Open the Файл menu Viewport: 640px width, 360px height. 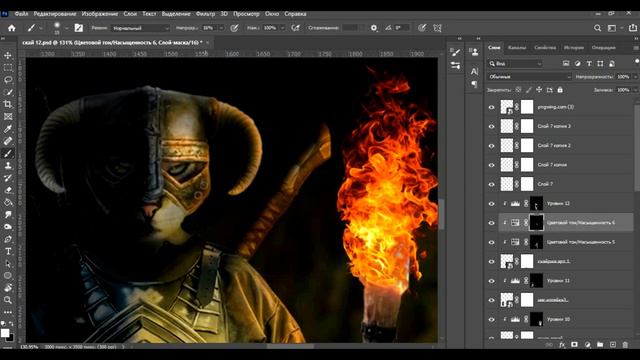click(x=21, y=14)
